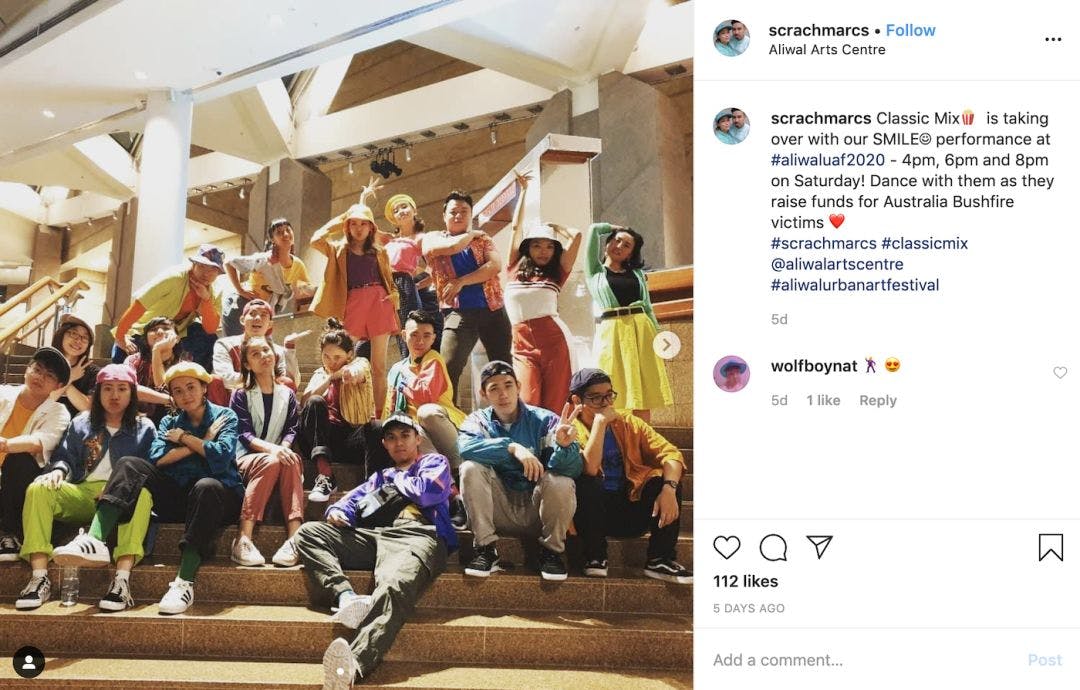
Task: Open the #classicmix hashtag
Action: (924, 243)
